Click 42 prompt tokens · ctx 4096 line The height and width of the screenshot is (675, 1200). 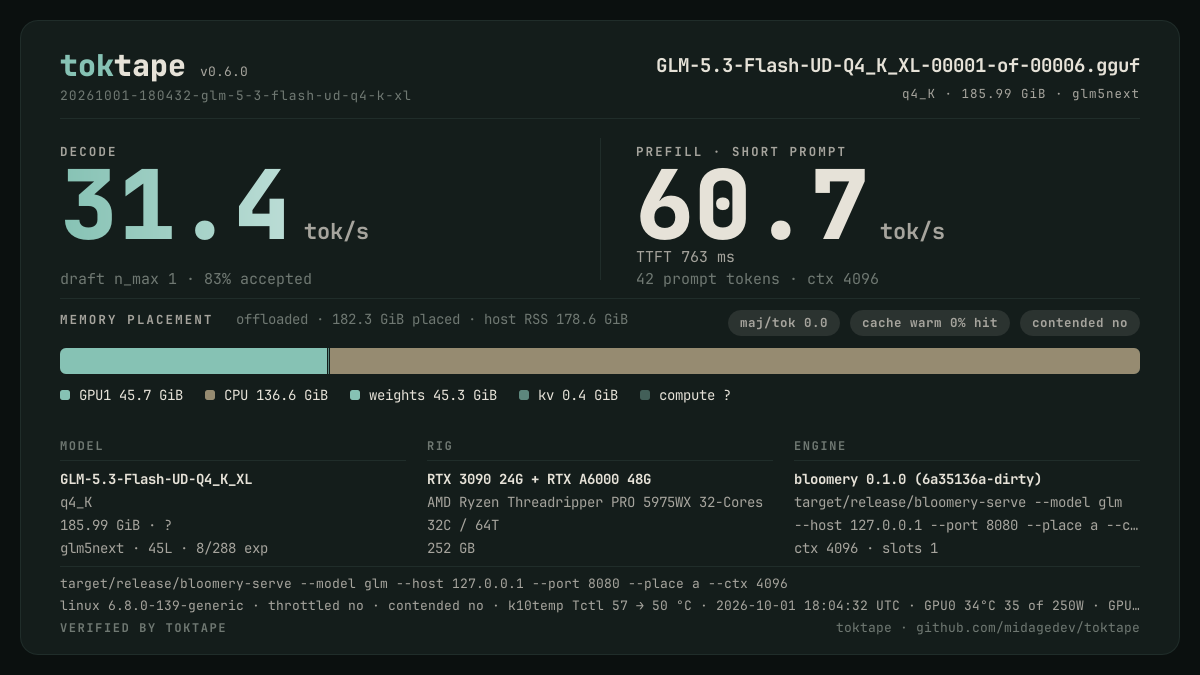tap(757, 279)
